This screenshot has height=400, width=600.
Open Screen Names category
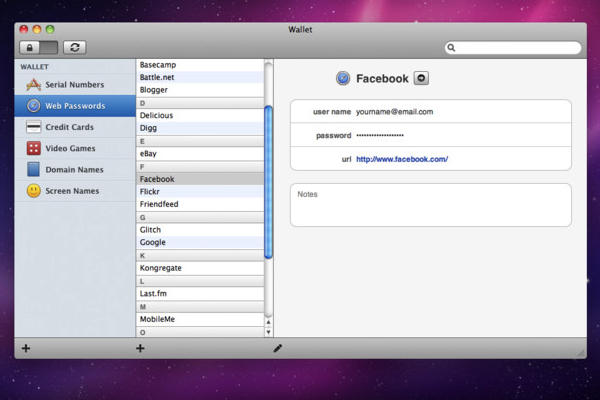75,191
